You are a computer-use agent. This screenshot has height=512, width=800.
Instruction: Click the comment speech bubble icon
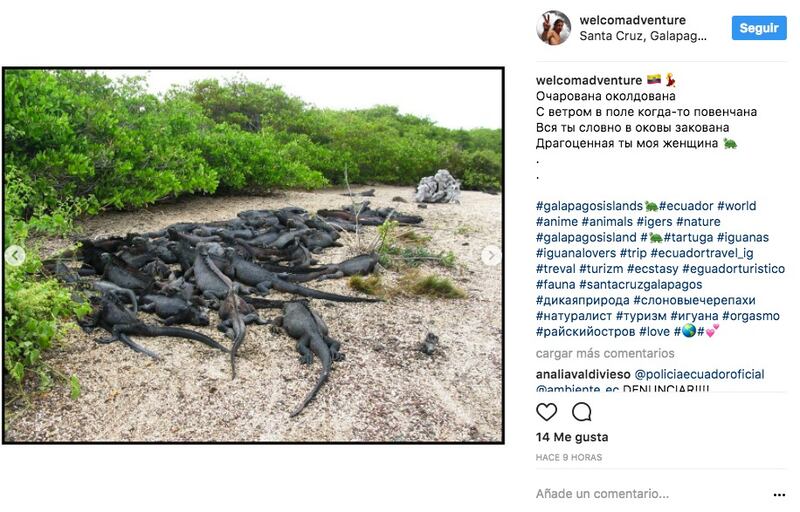coord(582,412)
